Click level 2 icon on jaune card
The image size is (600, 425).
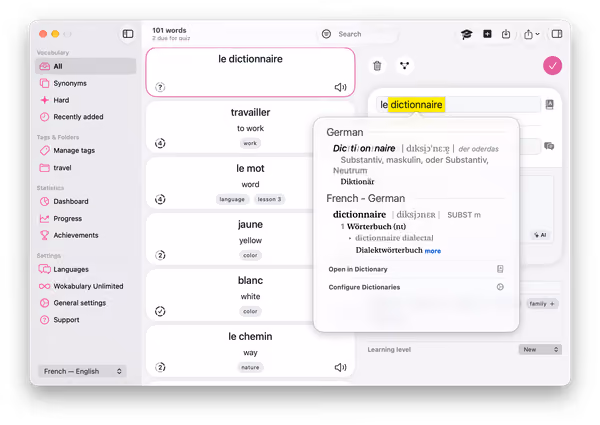160,255
